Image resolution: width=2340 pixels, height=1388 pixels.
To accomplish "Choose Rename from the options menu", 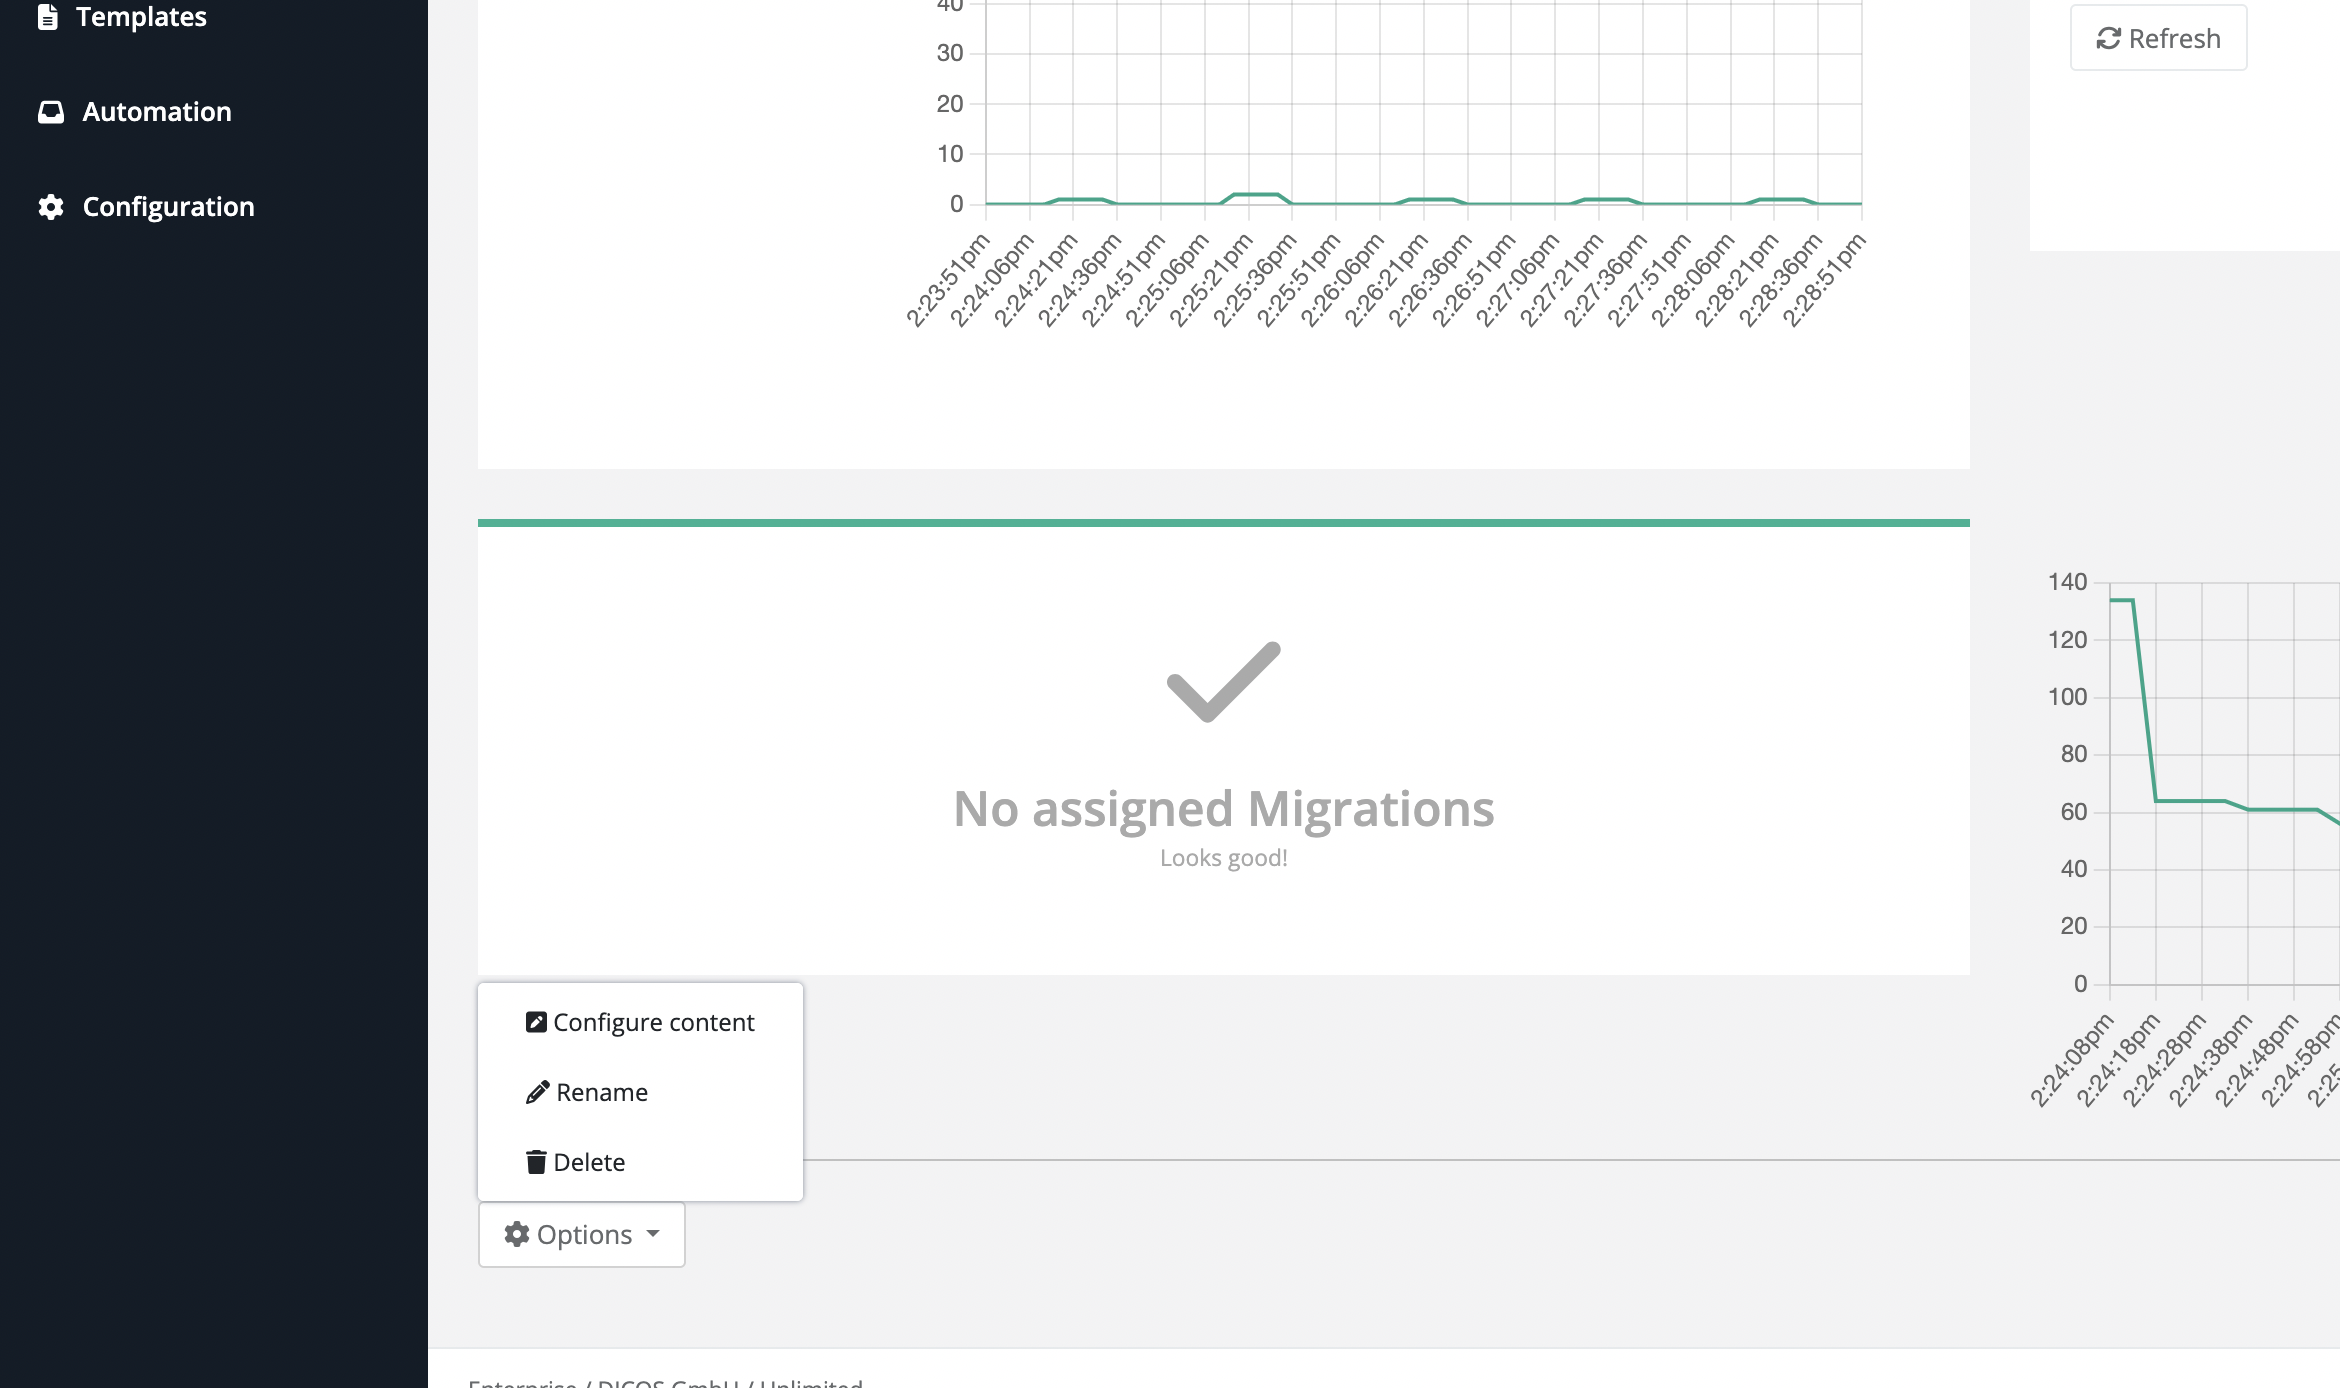I will click(601, 1091).
